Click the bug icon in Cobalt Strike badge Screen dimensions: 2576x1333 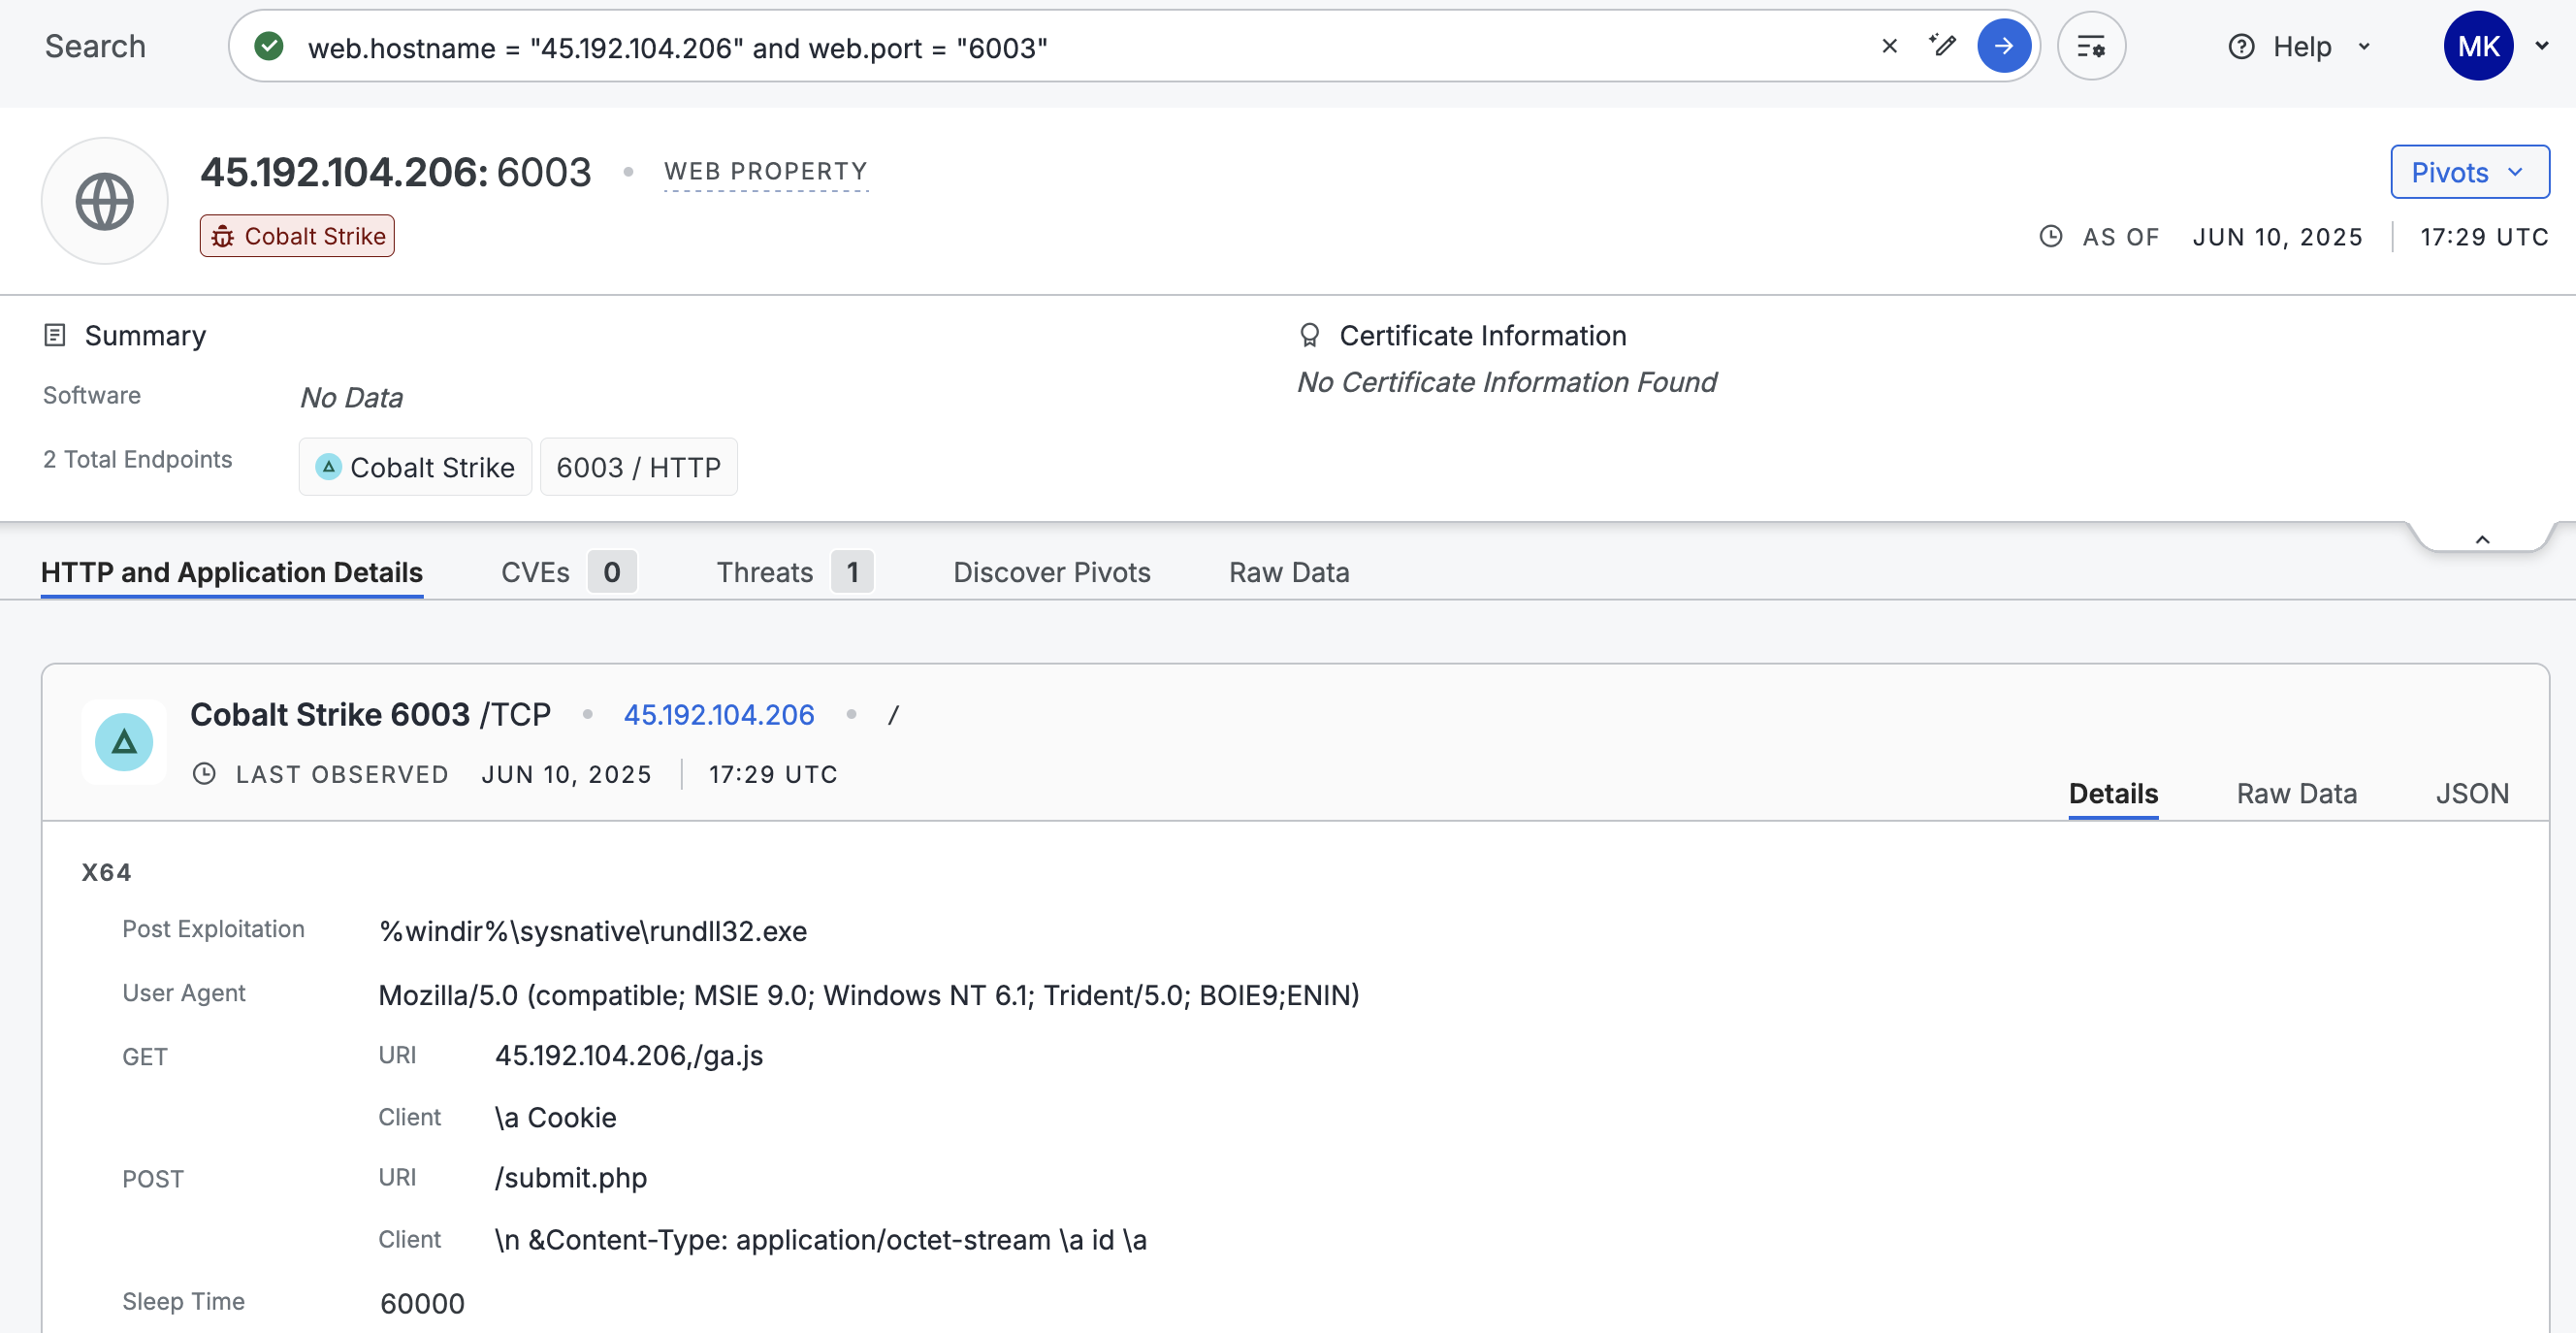pos(223,236)
